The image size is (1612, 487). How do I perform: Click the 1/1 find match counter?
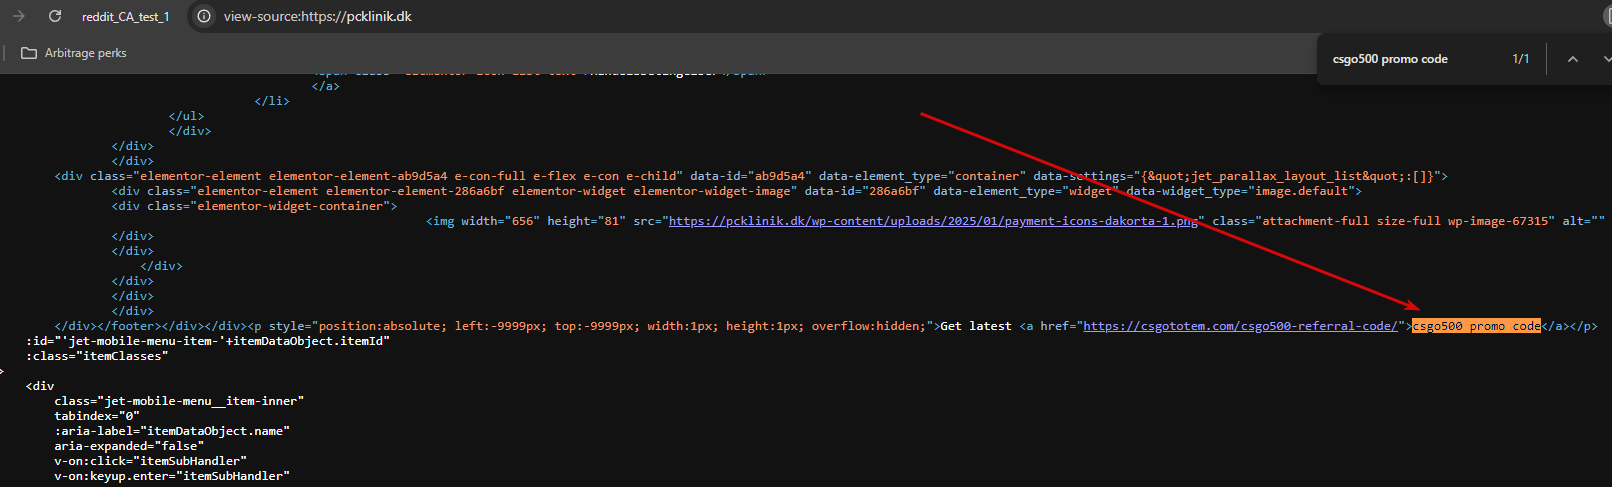pos(1520,59)
